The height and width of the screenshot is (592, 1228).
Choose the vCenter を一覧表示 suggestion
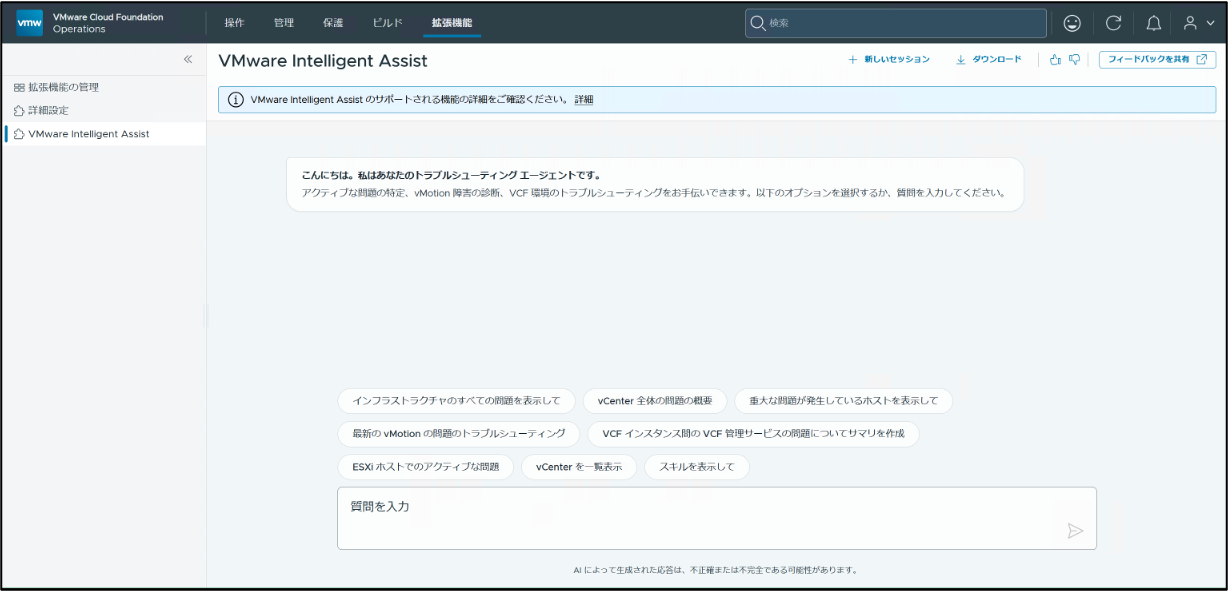pyautogui.click(x=579, y=467)
